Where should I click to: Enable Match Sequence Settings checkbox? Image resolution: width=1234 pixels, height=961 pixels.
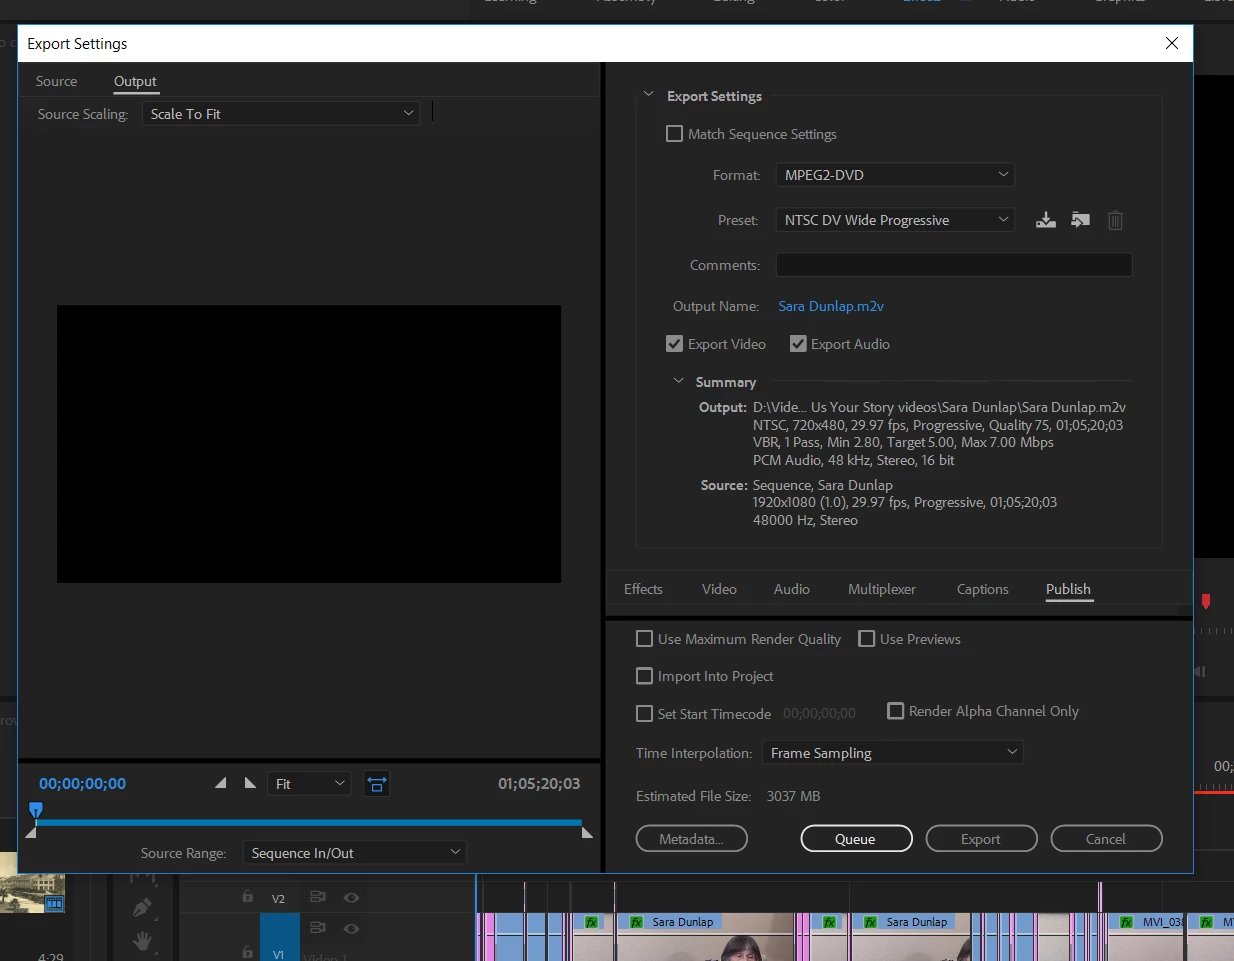click(x=674, y=134)
